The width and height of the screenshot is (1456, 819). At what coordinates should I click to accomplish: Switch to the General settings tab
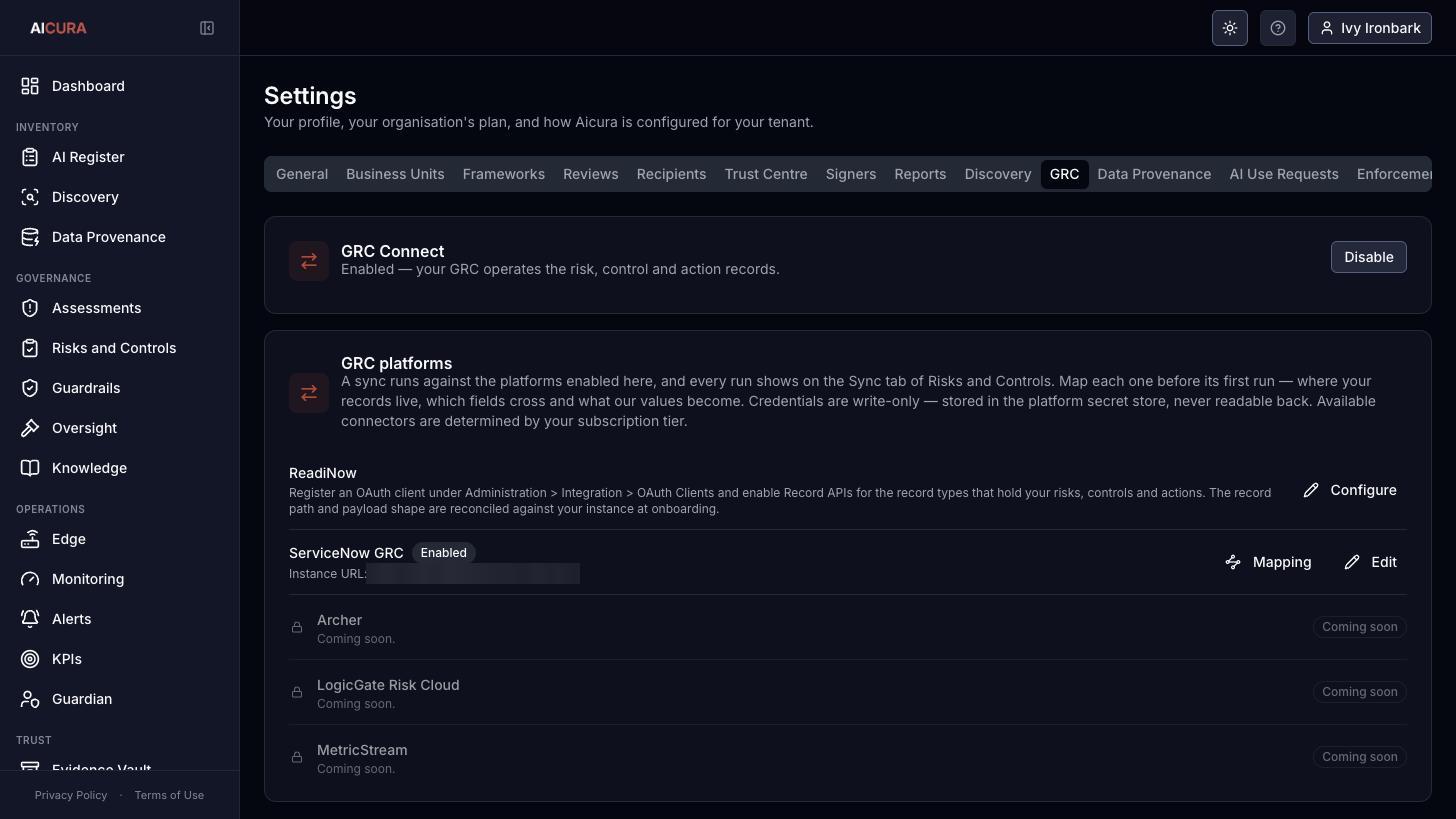coord(302,174)
